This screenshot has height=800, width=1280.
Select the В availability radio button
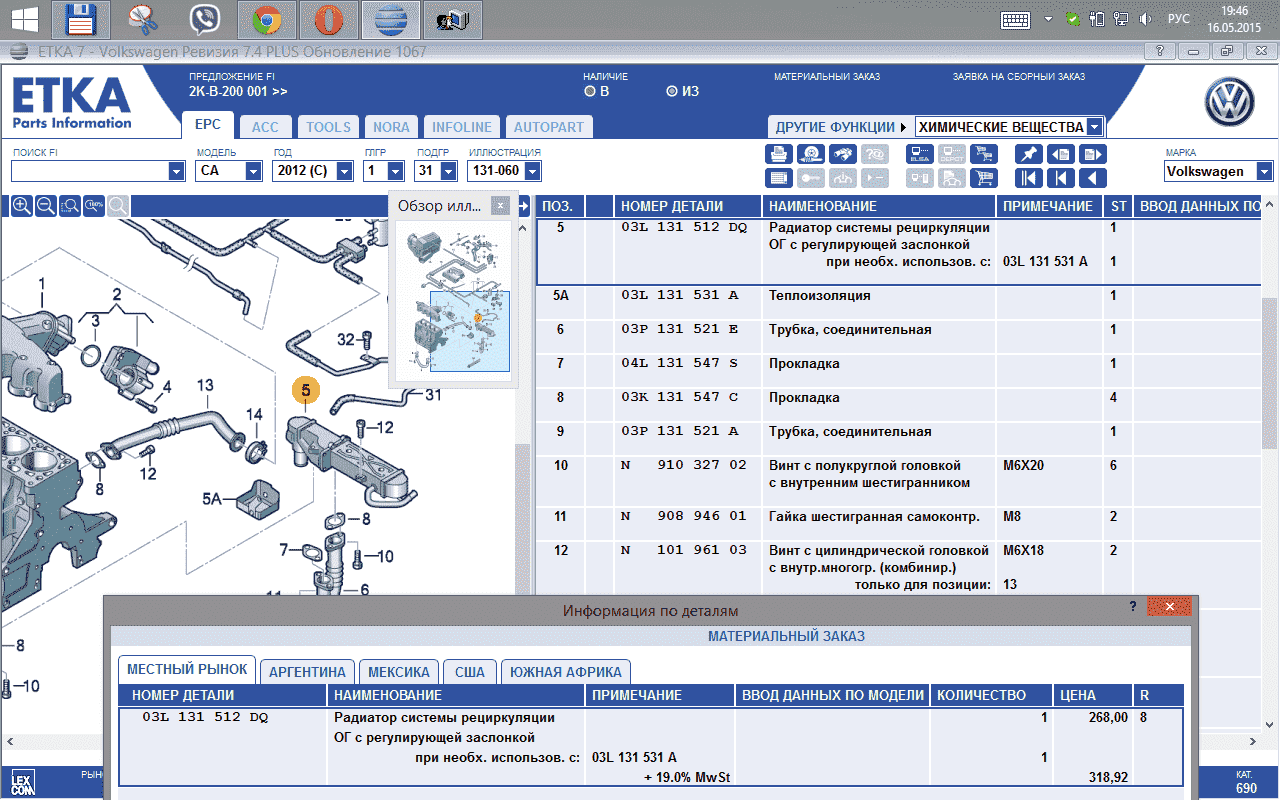590,91
